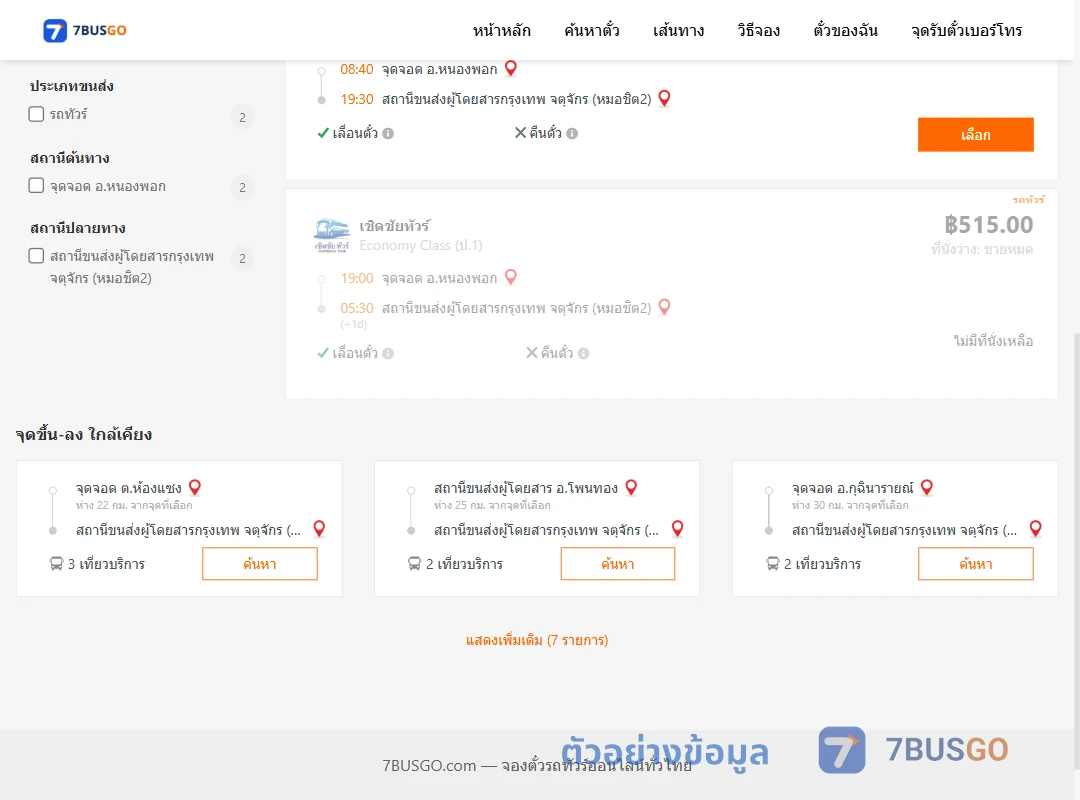Open map pin for 08:40 จุดจอด อ.หนองพอก

pos(510,68)
